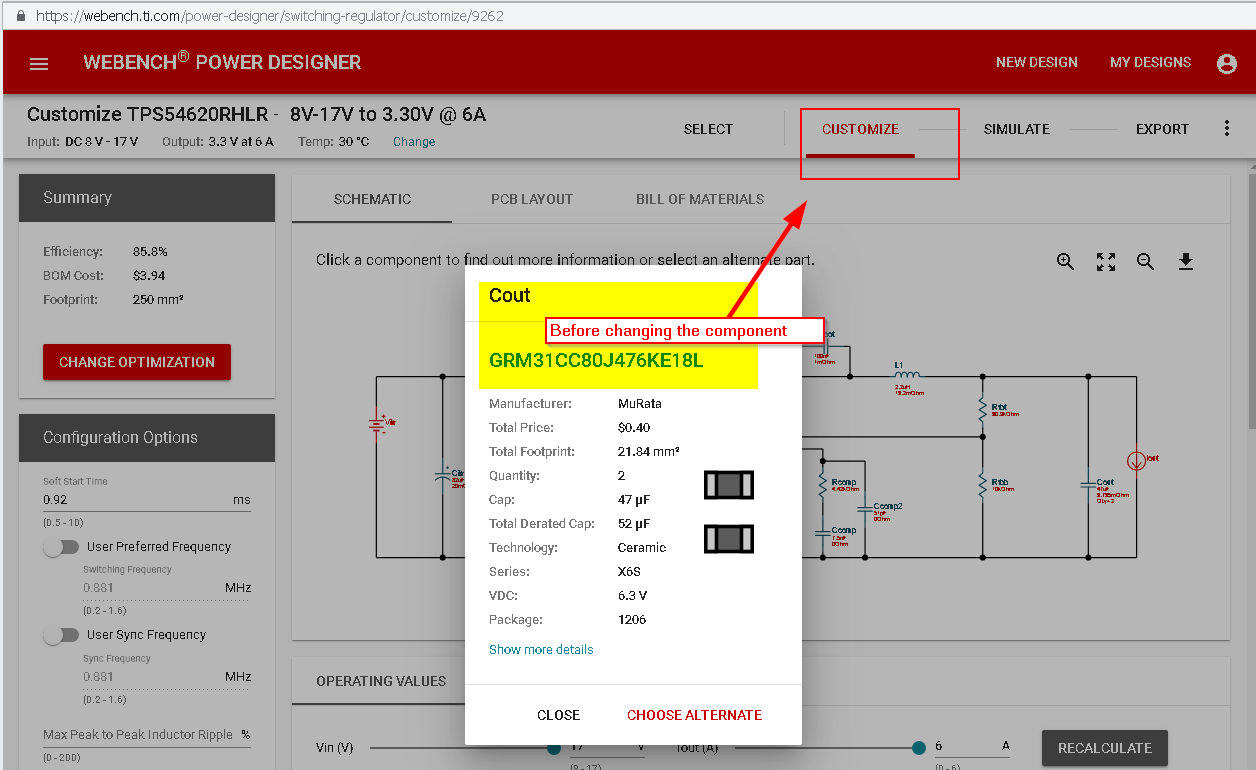Click the BOM Cost value $3.94
Viewport: 1256px width, 770px height.
(149, 276)
